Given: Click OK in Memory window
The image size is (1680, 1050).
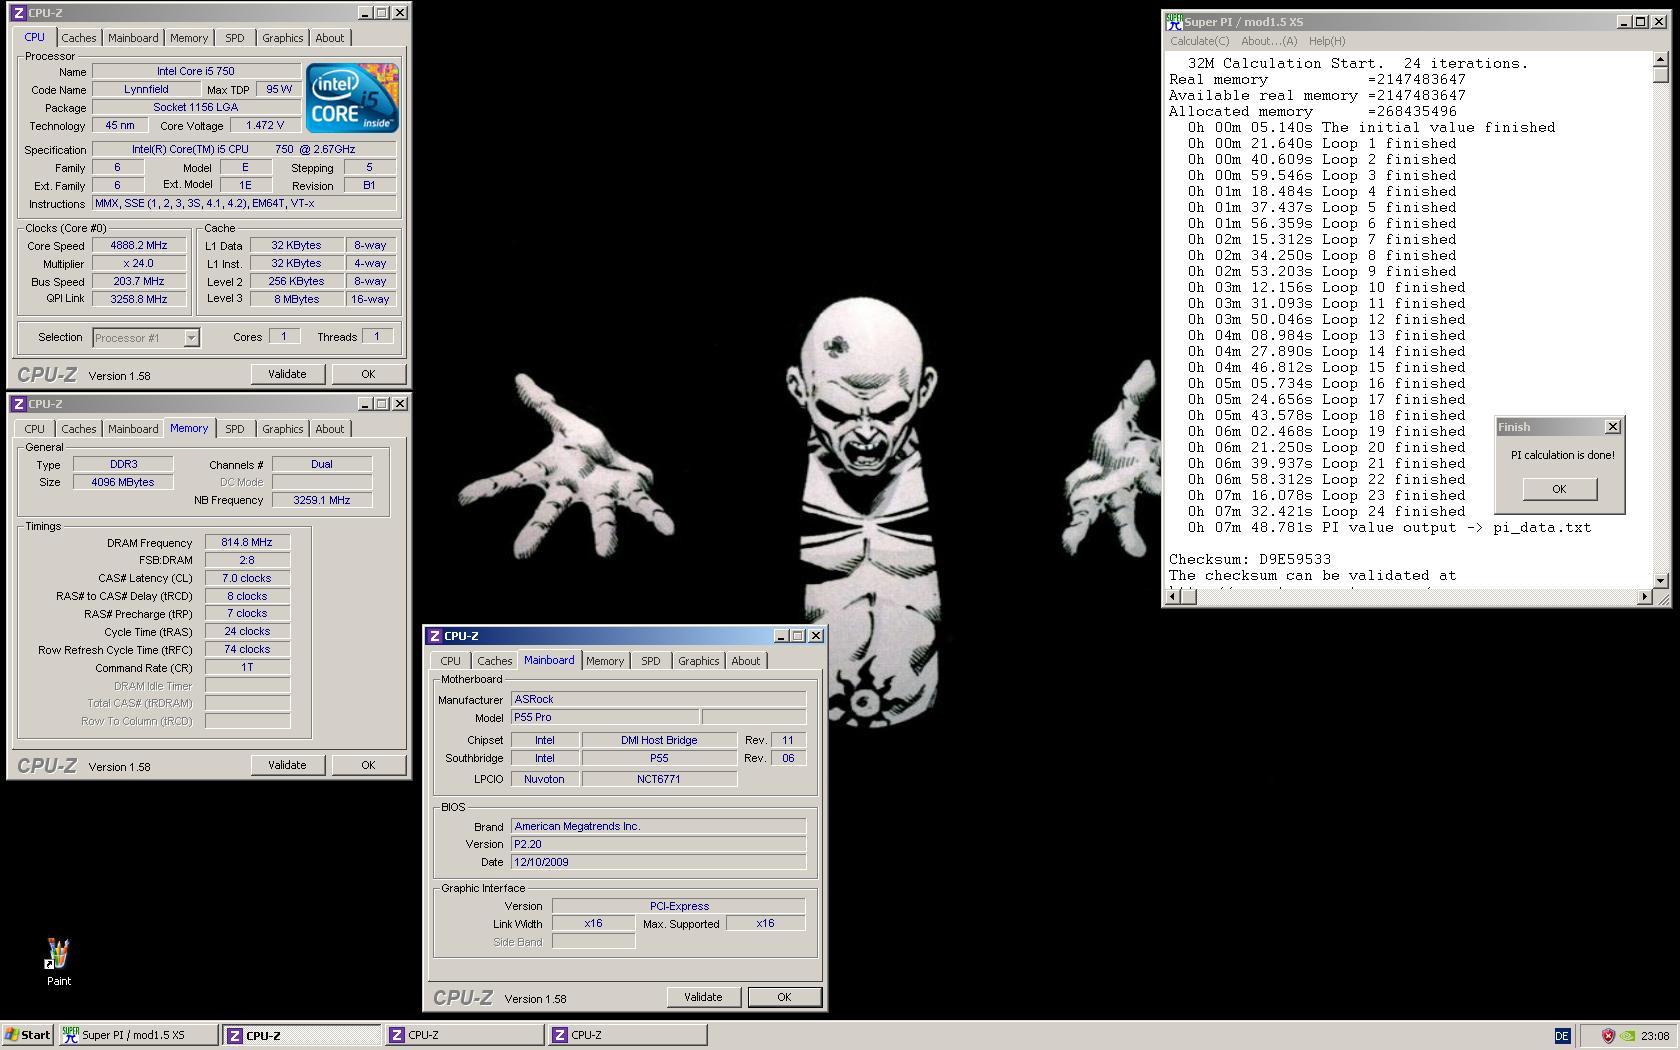Looking at the screenshot, I should coord(368,765).
